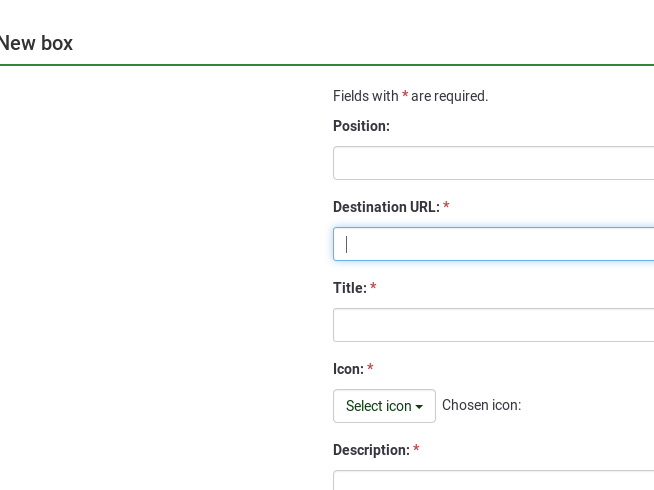Screen dimensions: 654x490
Task: Click the Icon field label
Action: click(348, 369)
